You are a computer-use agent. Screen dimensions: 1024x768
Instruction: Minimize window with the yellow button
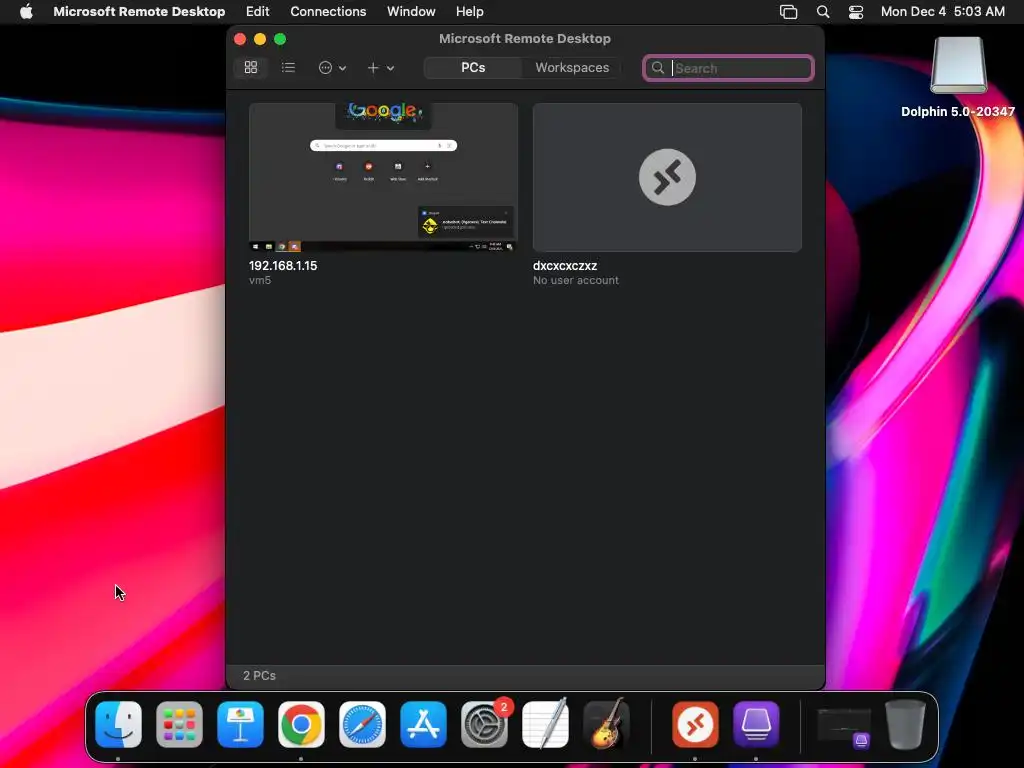point(260,39)
